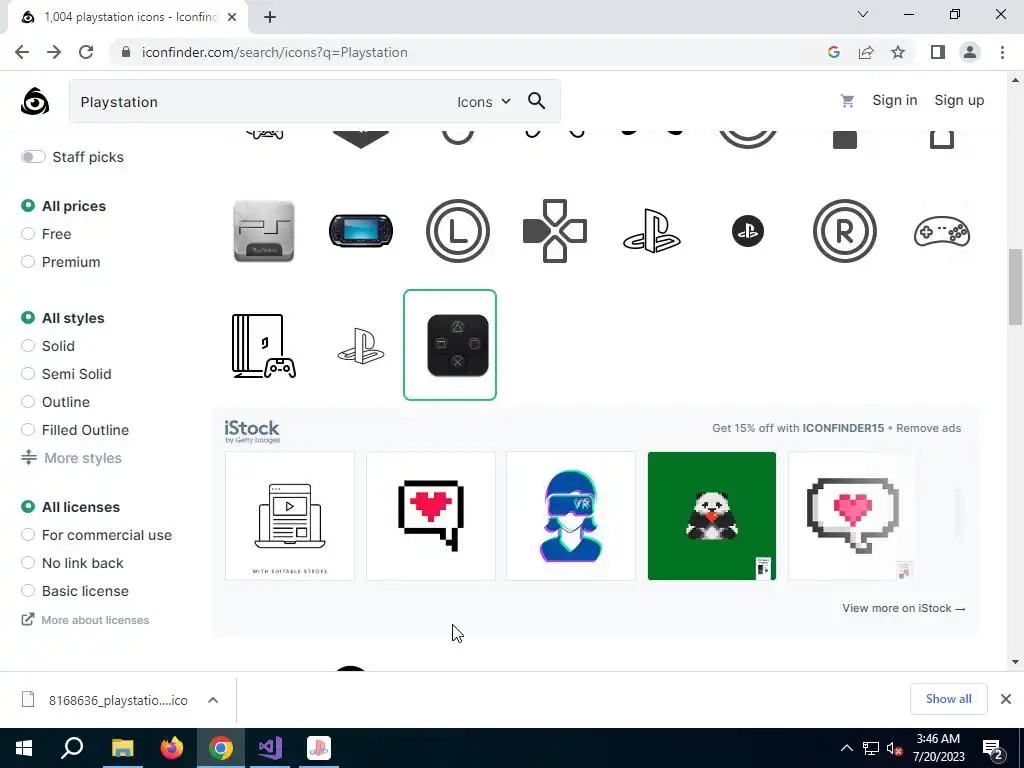Select the Premium price filter
This screenshot has width=1024, height=768.
coord(27,262)
